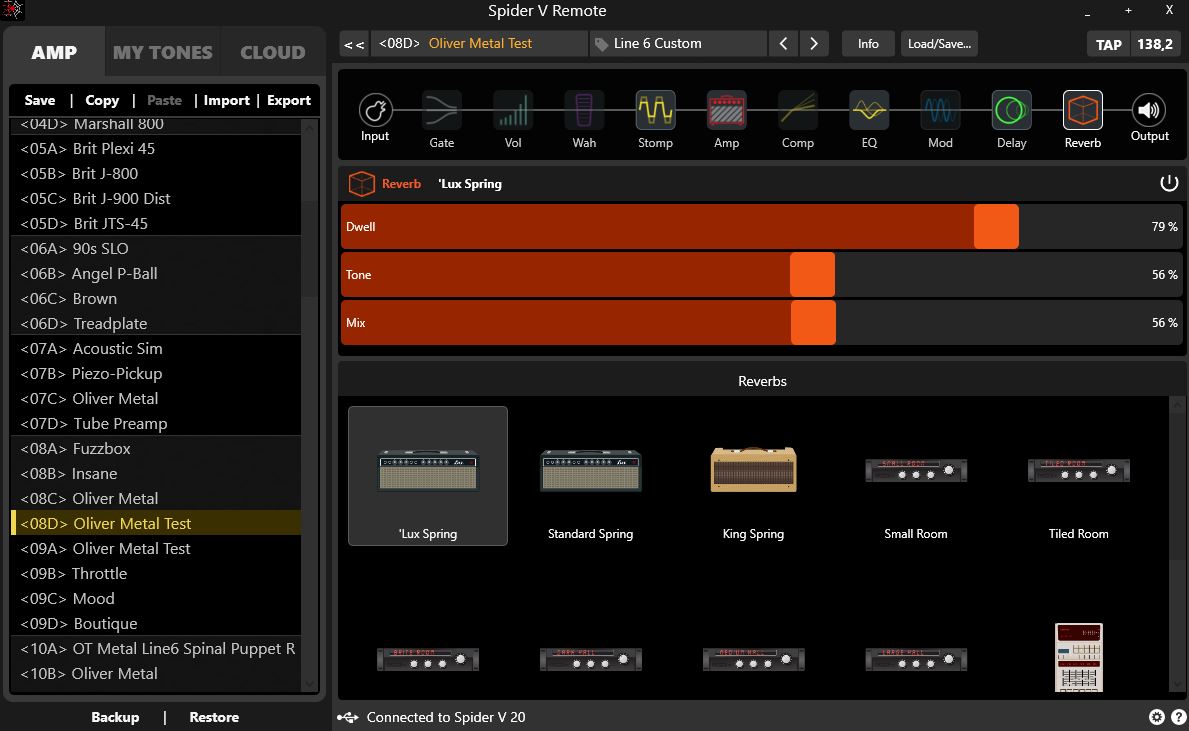Select the Comp block
The height and width of the screenshot is (731, 1189).
click(x=798, y=119)
